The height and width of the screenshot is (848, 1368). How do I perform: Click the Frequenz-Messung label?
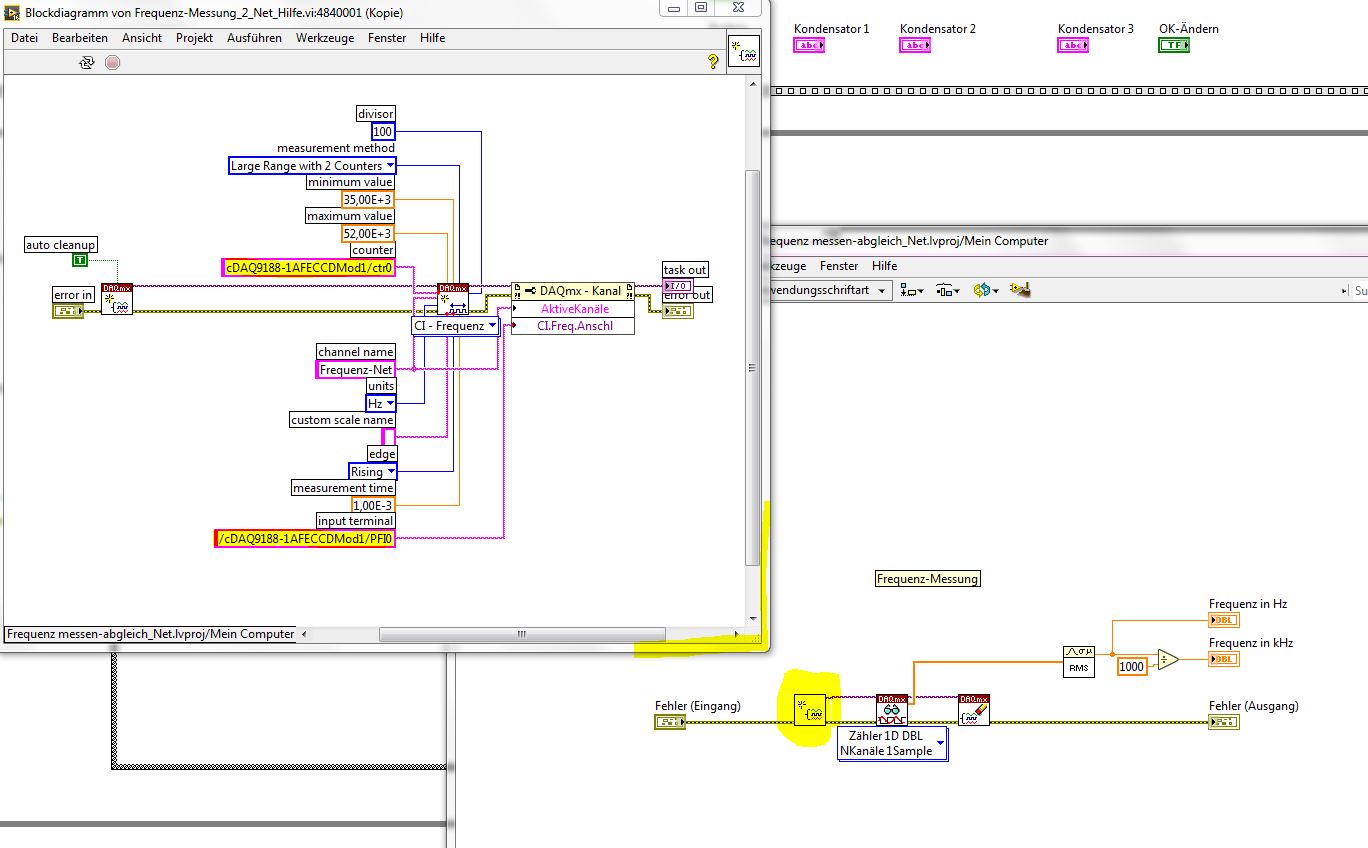point(927,579)
